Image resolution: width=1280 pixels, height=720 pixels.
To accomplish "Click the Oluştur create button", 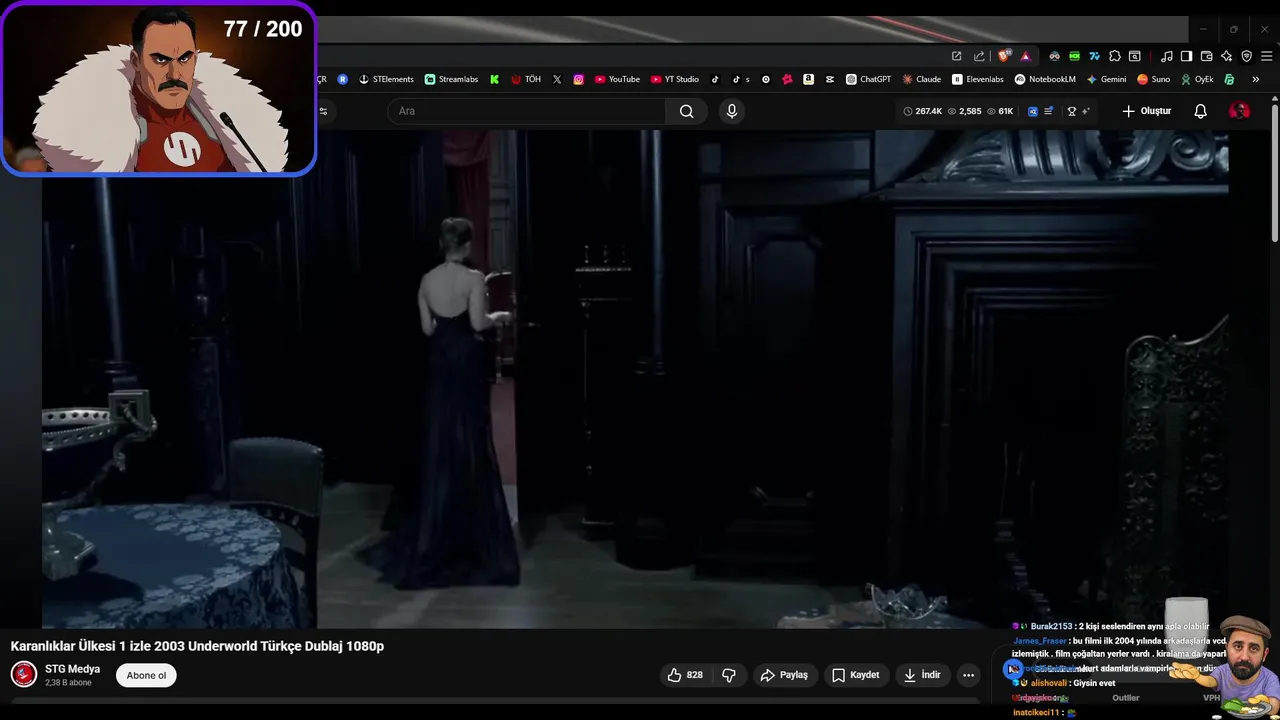I will pos(1147,111).
